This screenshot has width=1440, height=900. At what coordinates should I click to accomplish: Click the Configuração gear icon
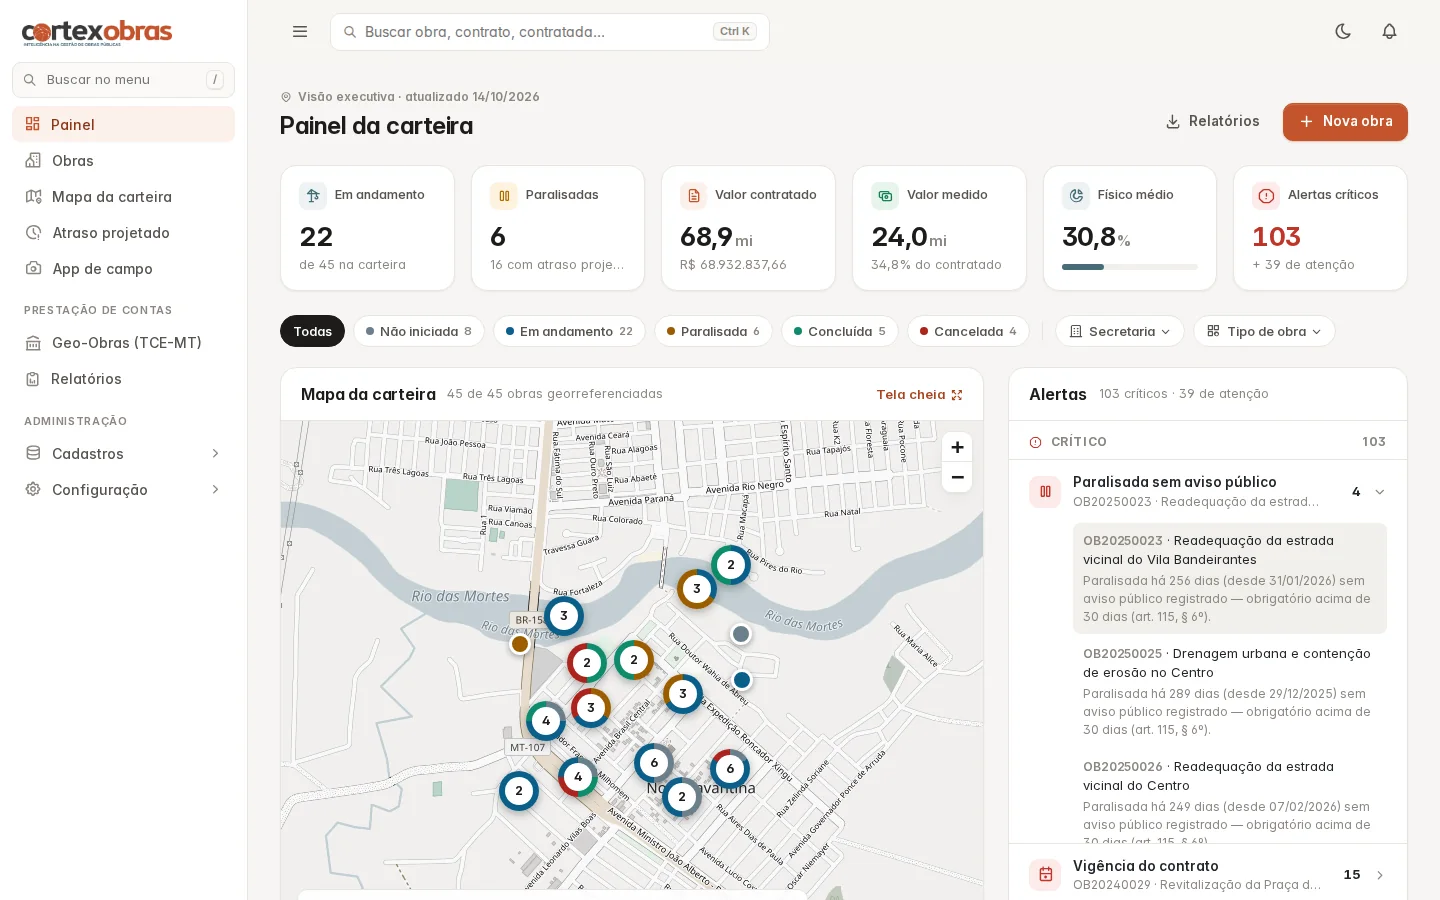[33, 489]
